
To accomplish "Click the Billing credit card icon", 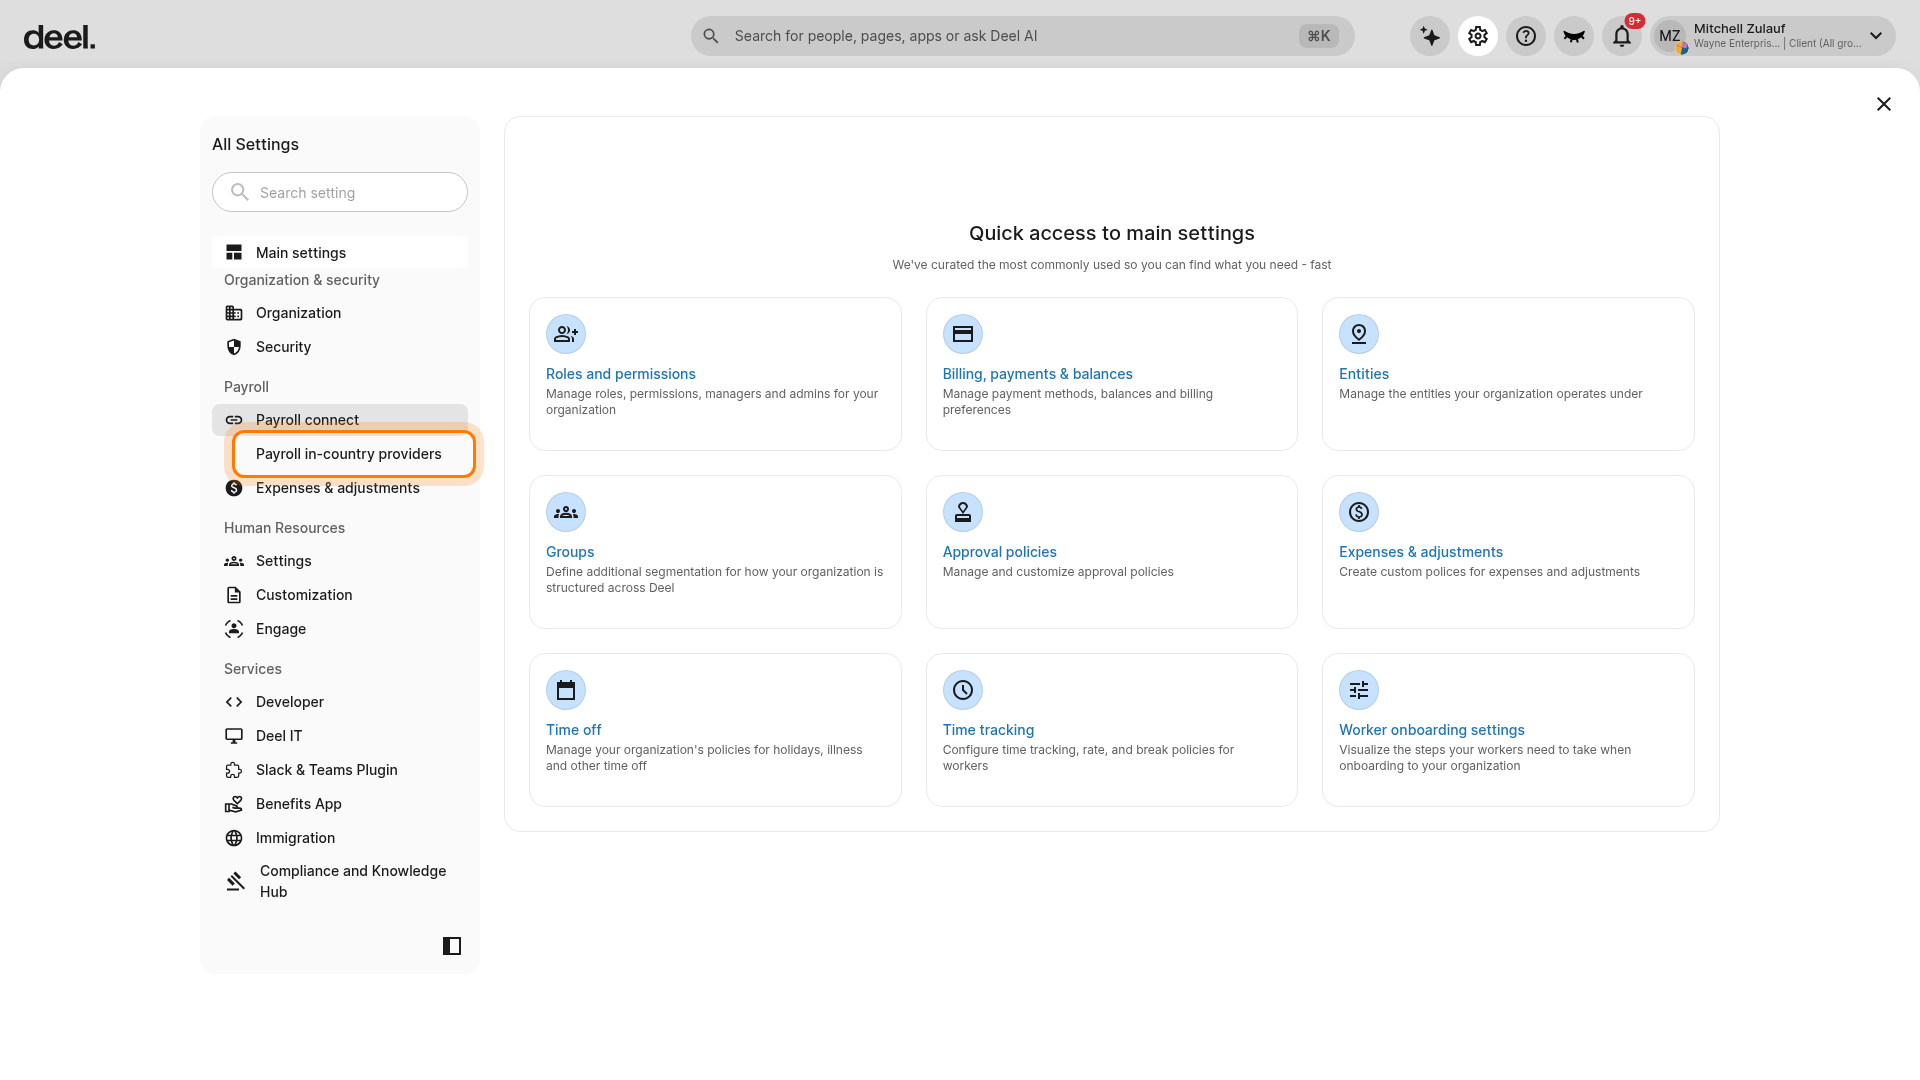I will 963,334.
